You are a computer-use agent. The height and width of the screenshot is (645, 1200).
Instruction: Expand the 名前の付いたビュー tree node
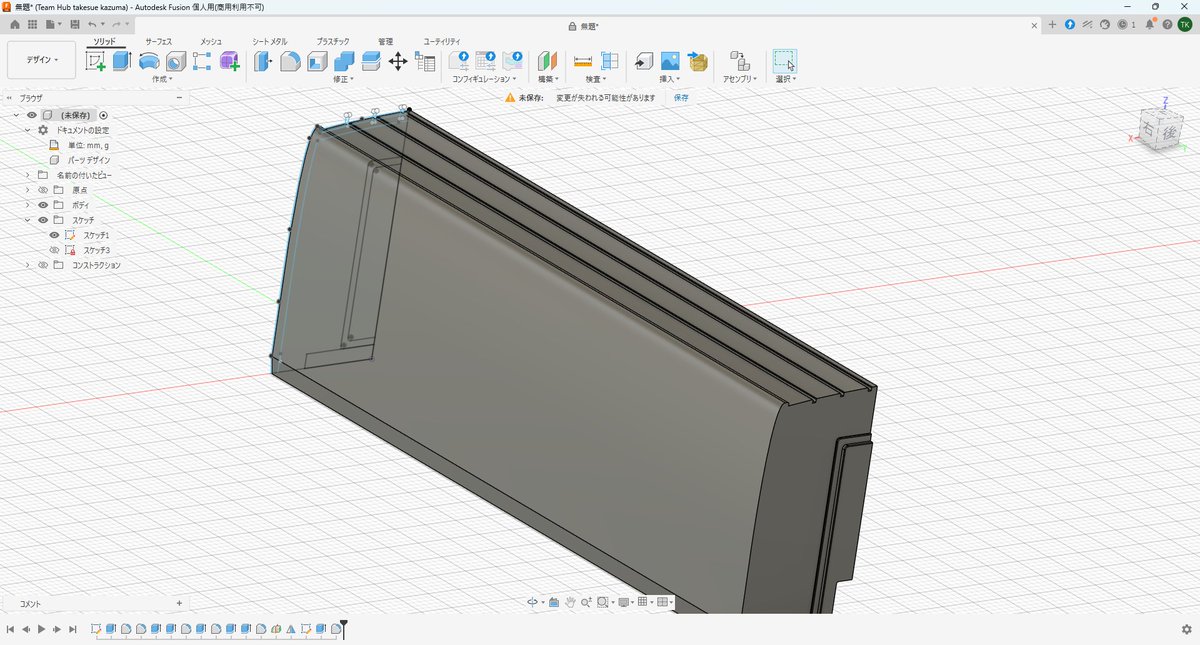28,175
